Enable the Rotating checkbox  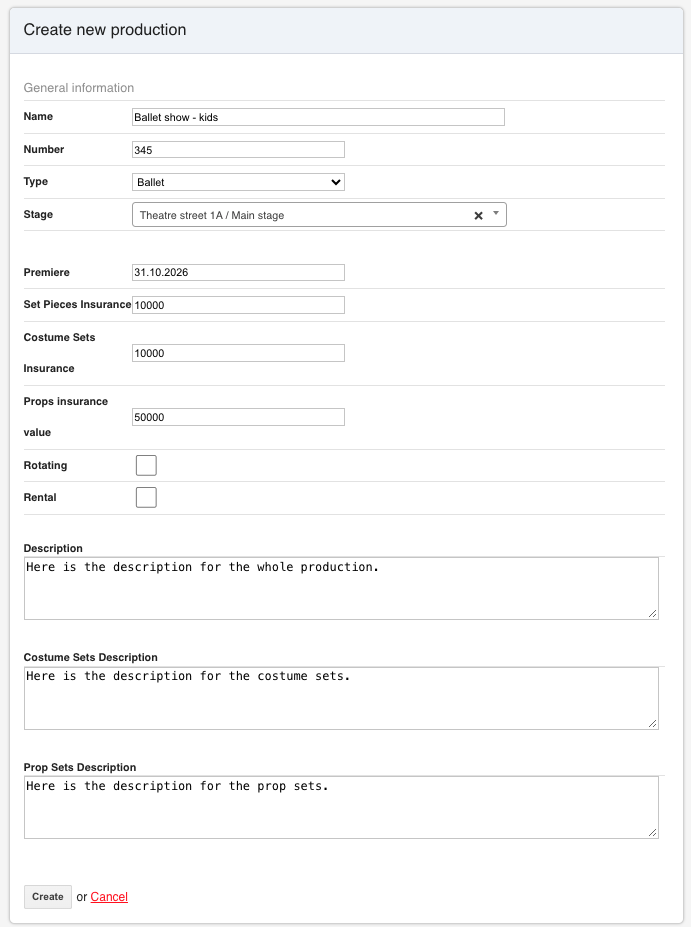point(146,465)
